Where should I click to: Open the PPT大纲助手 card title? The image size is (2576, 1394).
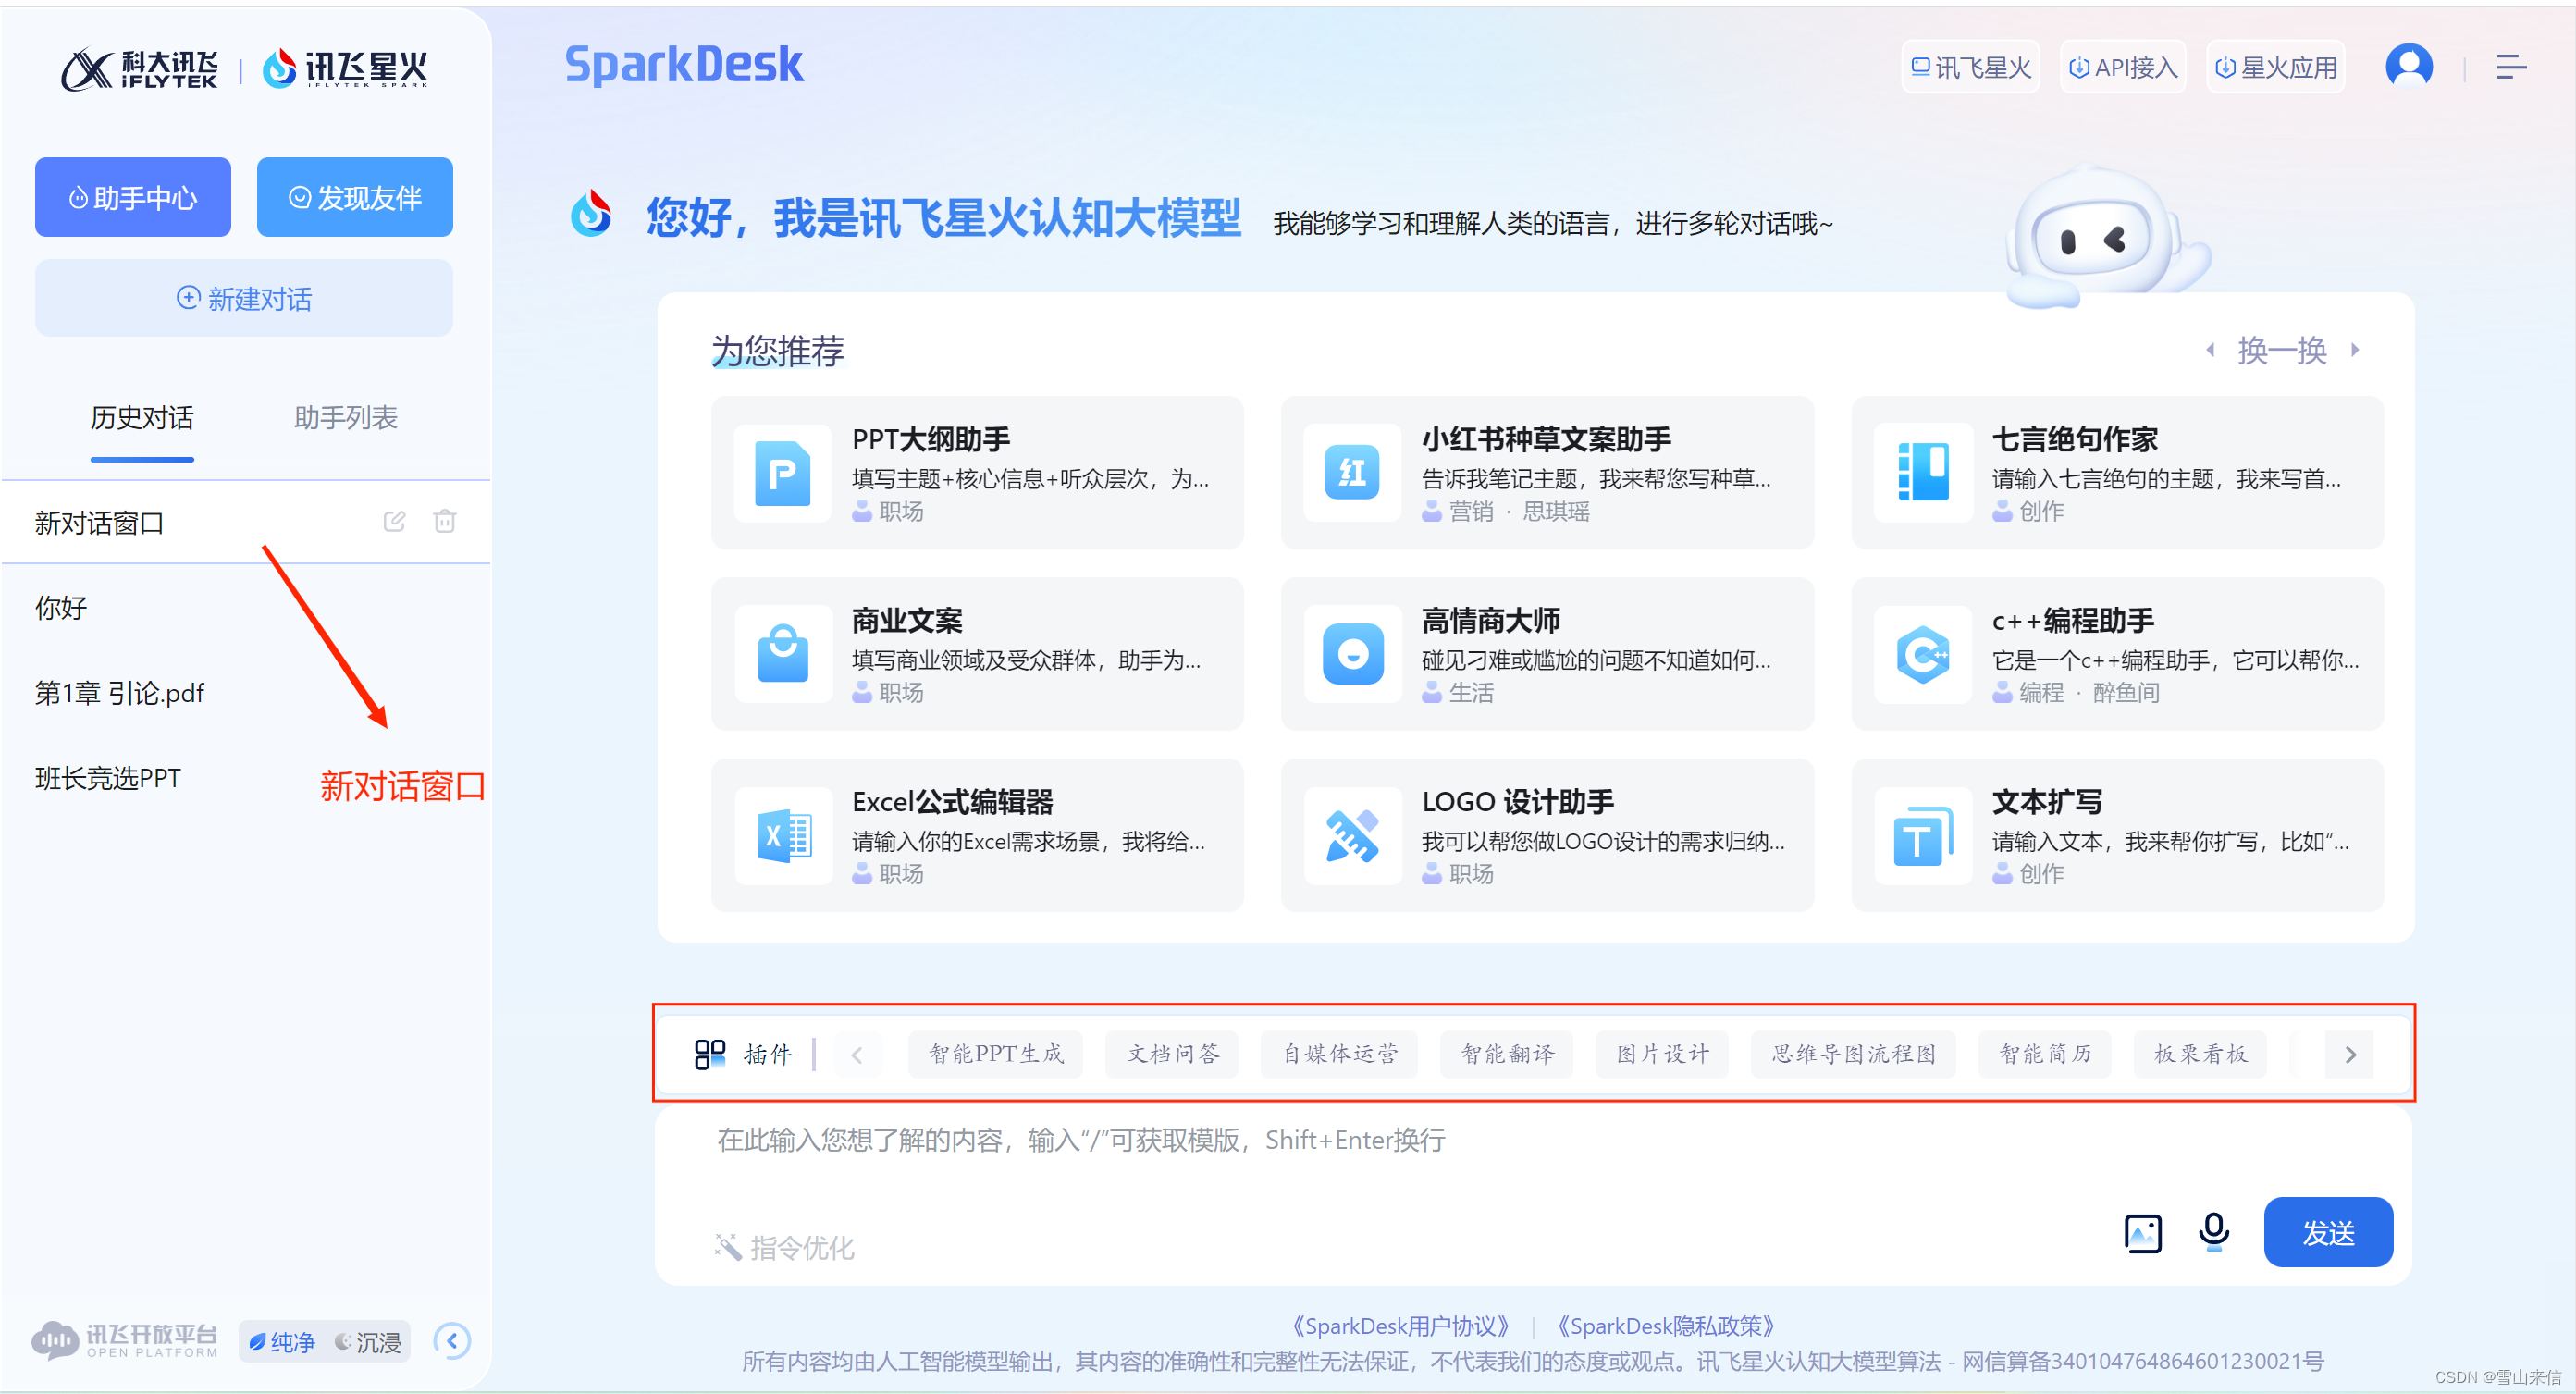930,439
